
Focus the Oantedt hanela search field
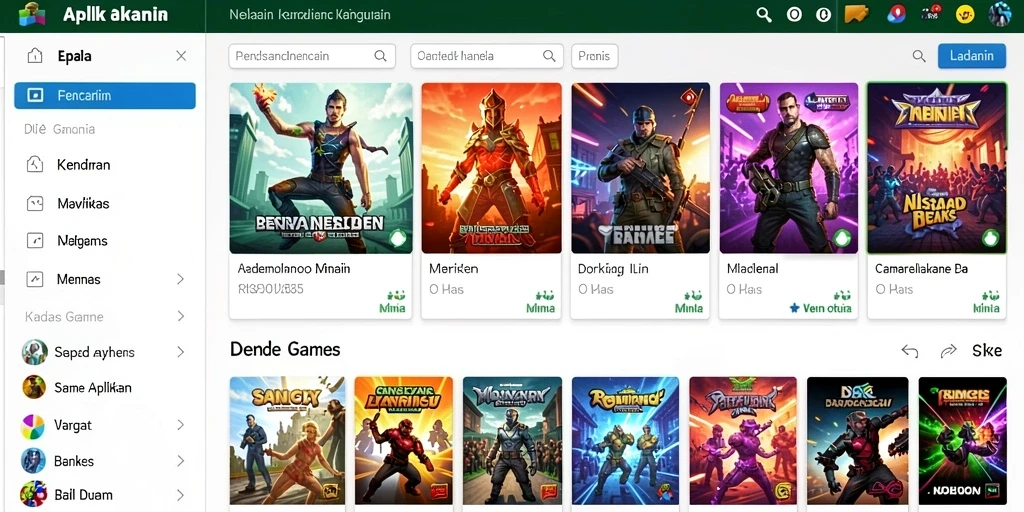[x=487, y=56]
